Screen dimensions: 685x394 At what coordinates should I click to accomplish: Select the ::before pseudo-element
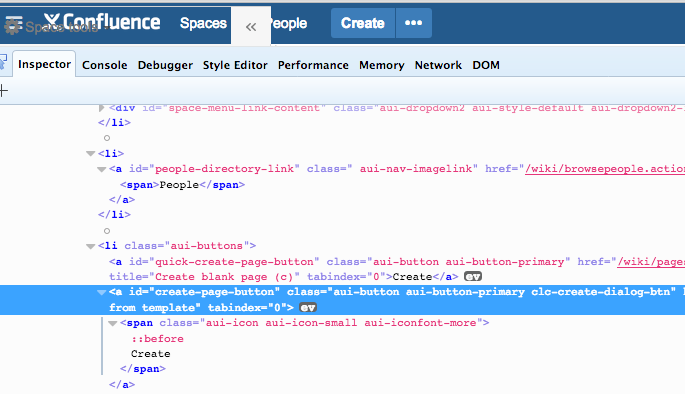(157, 339)
